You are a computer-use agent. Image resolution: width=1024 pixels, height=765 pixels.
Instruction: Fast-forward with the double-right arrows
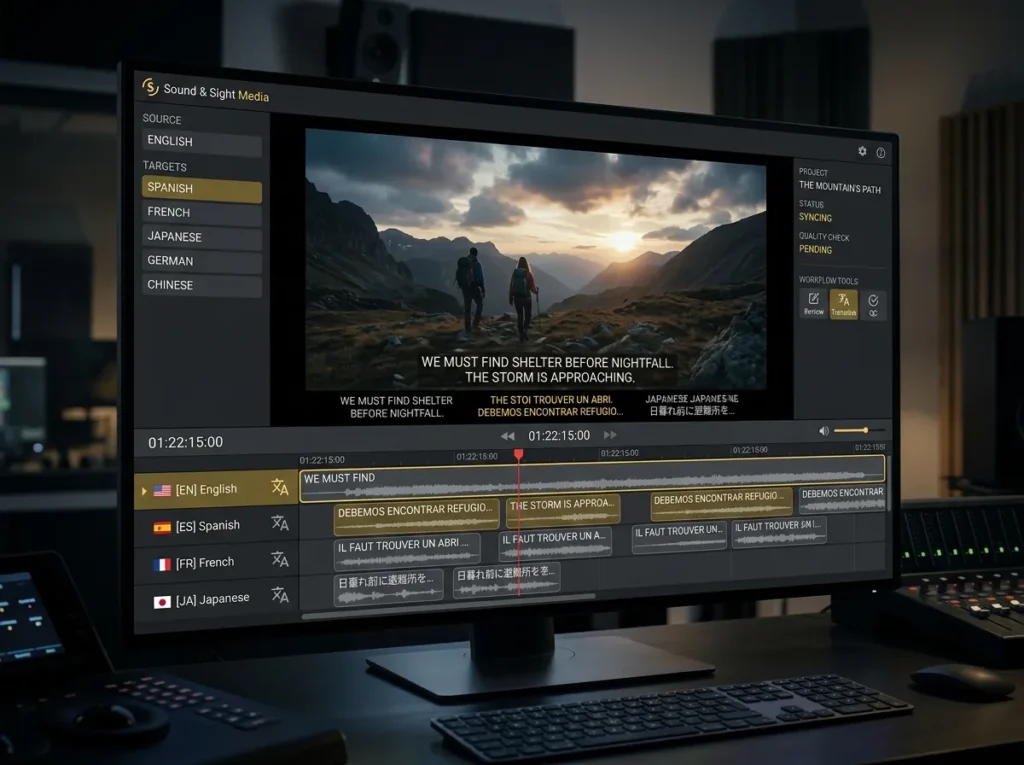[x=610, y=434]
